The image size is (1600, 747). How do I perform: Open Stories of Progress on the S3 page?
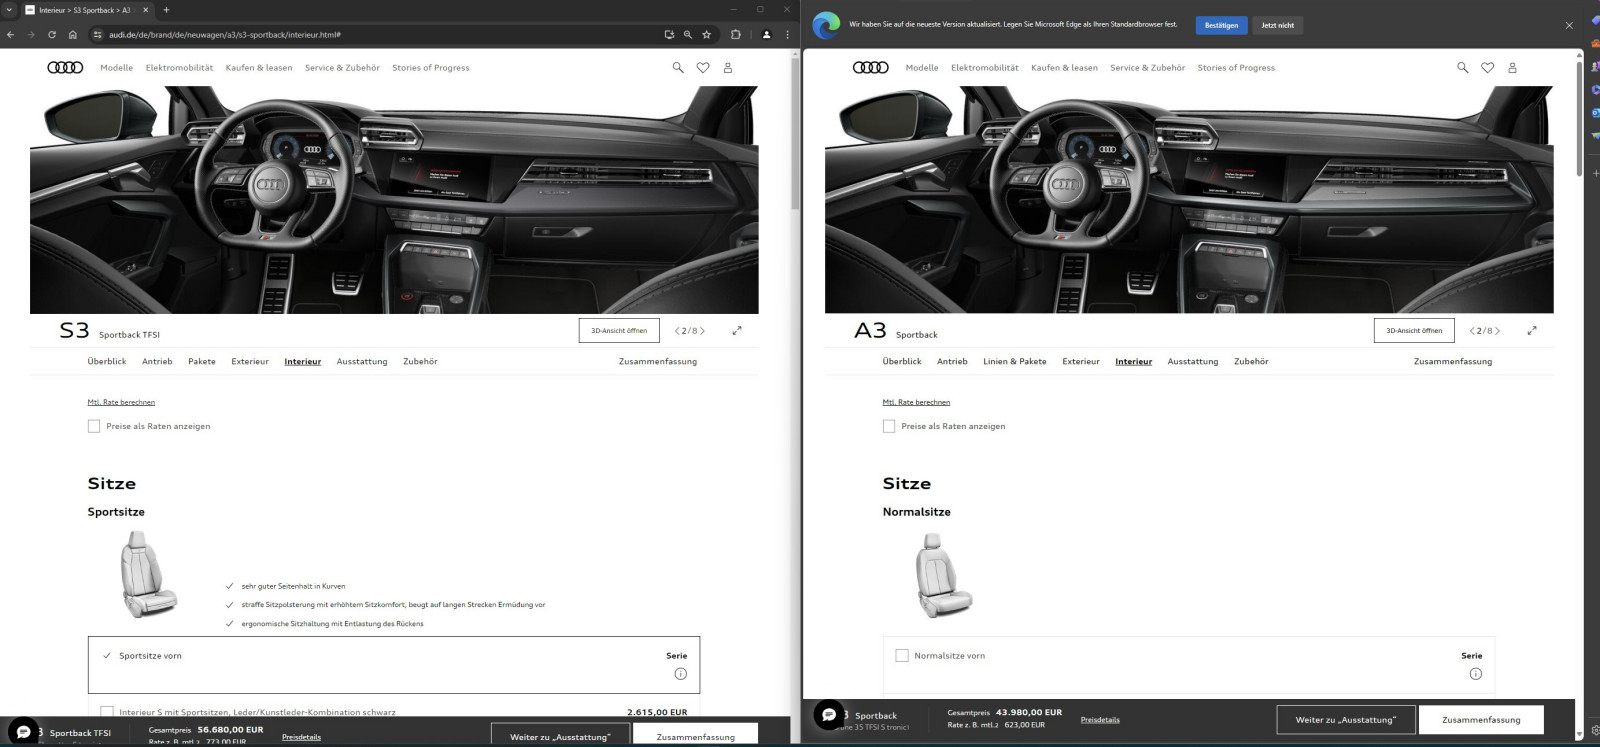click(x=431, y=68)
